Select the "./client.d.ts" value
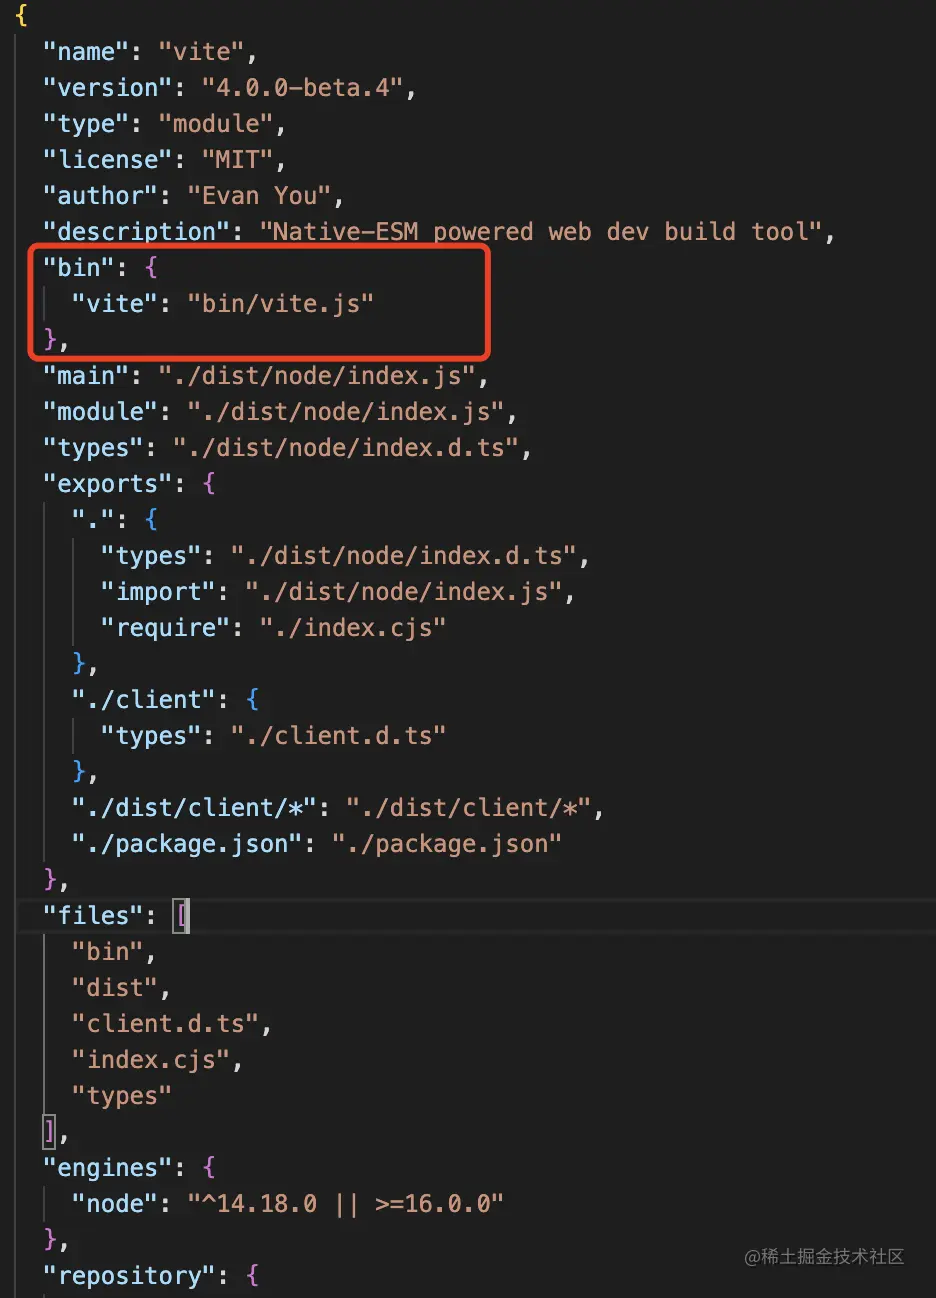The image size is (936, 1298). 339,736
